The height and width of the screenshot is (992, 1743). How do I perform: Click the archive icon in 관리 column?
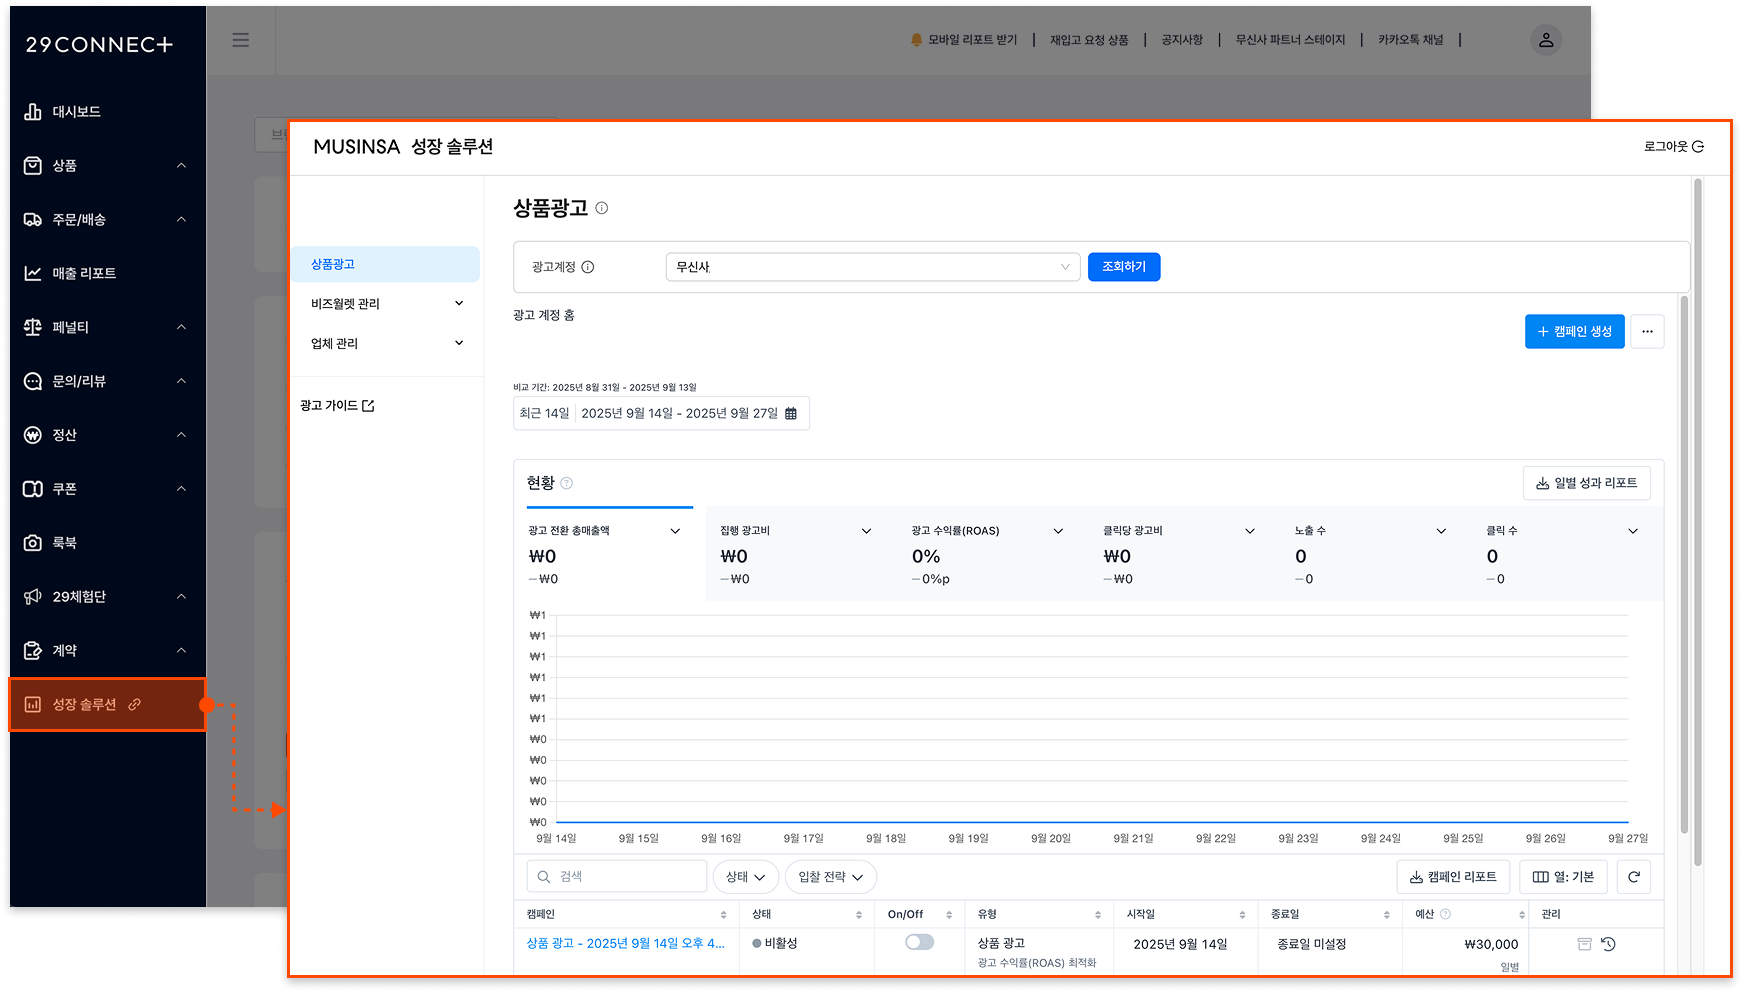(1584, 944)
